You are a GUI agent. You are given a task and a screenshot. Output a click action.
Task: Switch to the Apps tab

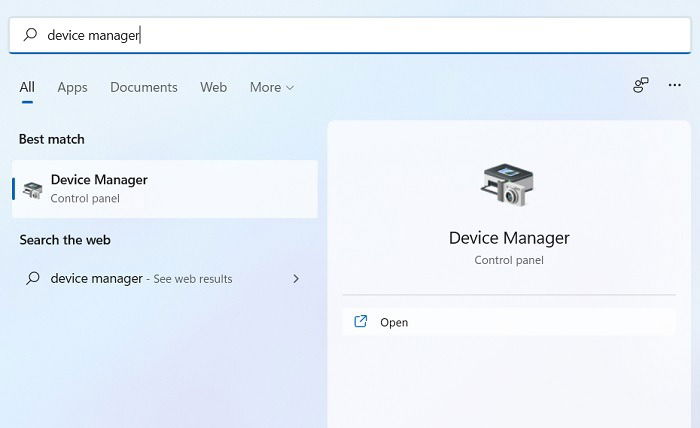point(72,87)
